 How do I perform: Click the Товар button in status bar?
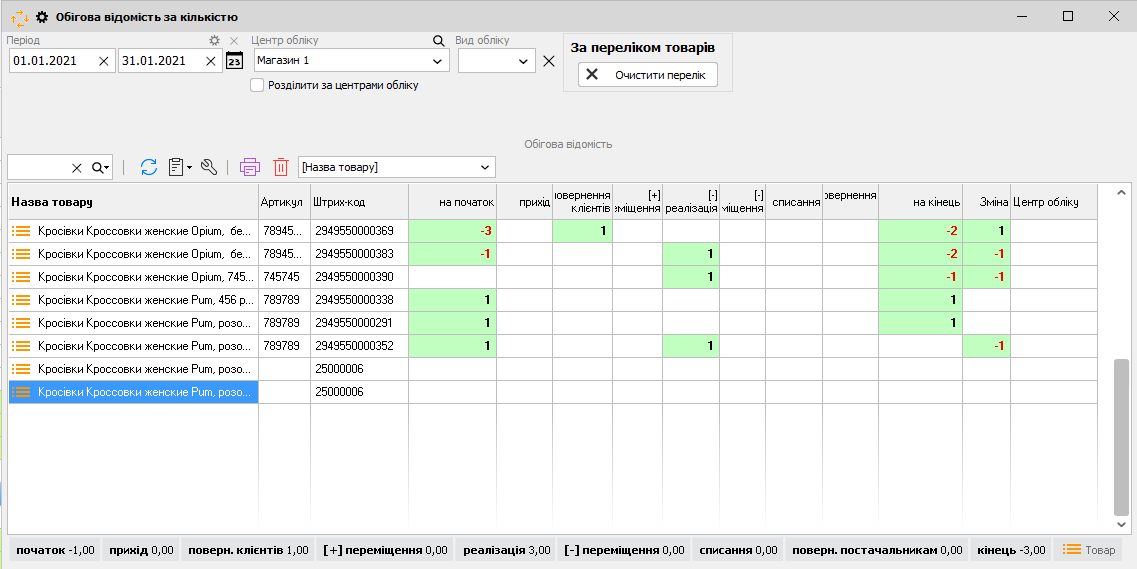click(1088, 550)
